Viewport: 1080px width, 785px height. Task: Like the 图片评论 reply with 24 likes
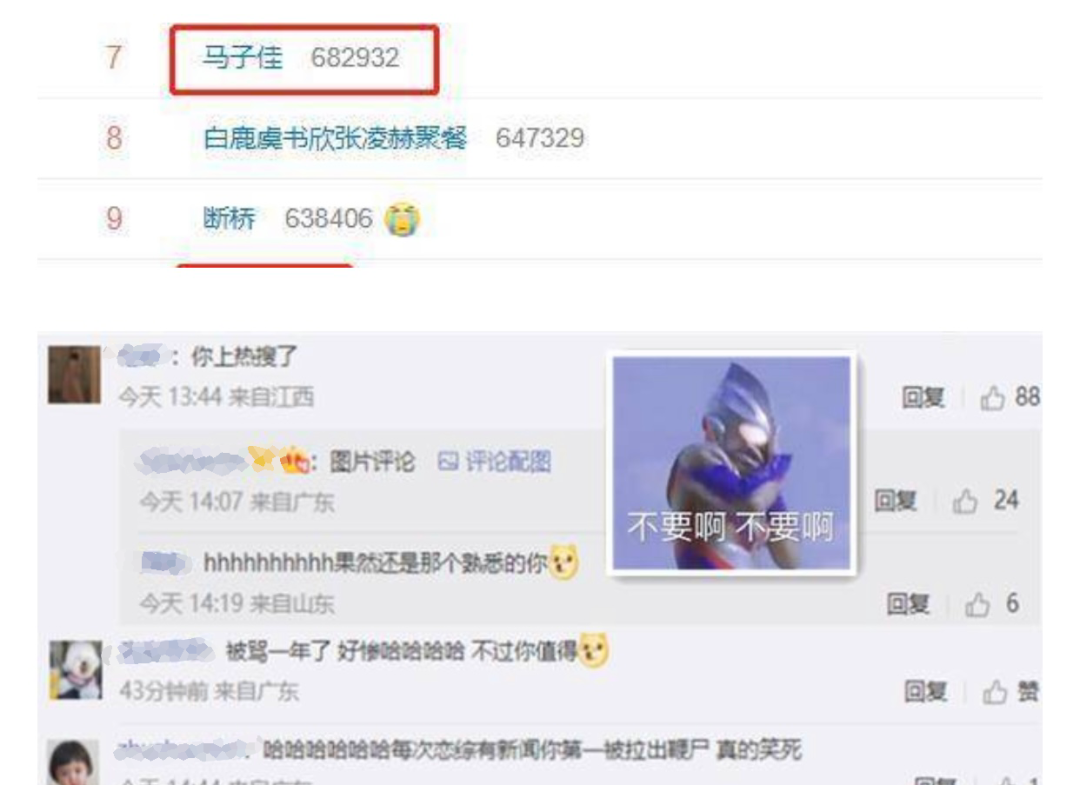pos(965,501)
